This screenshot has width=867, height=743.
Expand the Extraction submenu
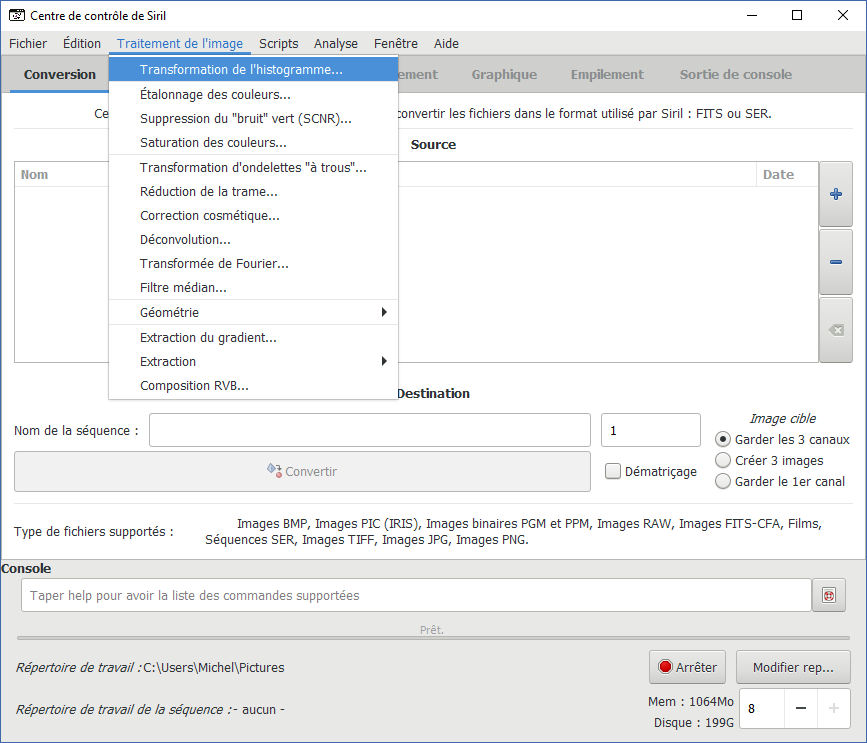[x=253, y=362]
